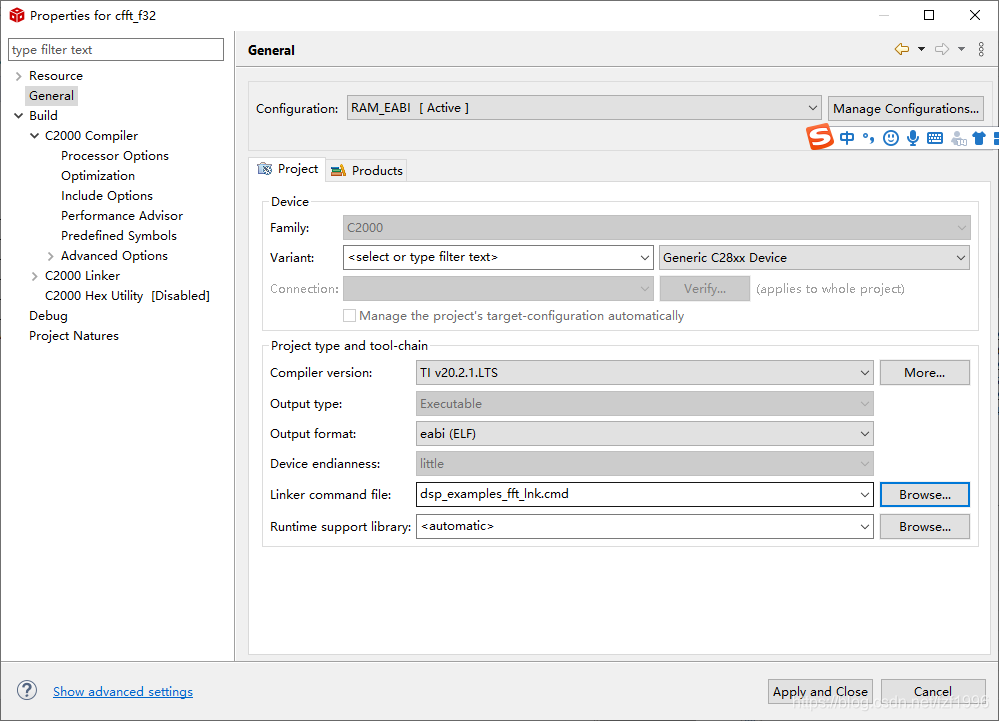The image size is (999, 721).
Task: Click the microphone voice input icon
Action: tap(913, 138)
